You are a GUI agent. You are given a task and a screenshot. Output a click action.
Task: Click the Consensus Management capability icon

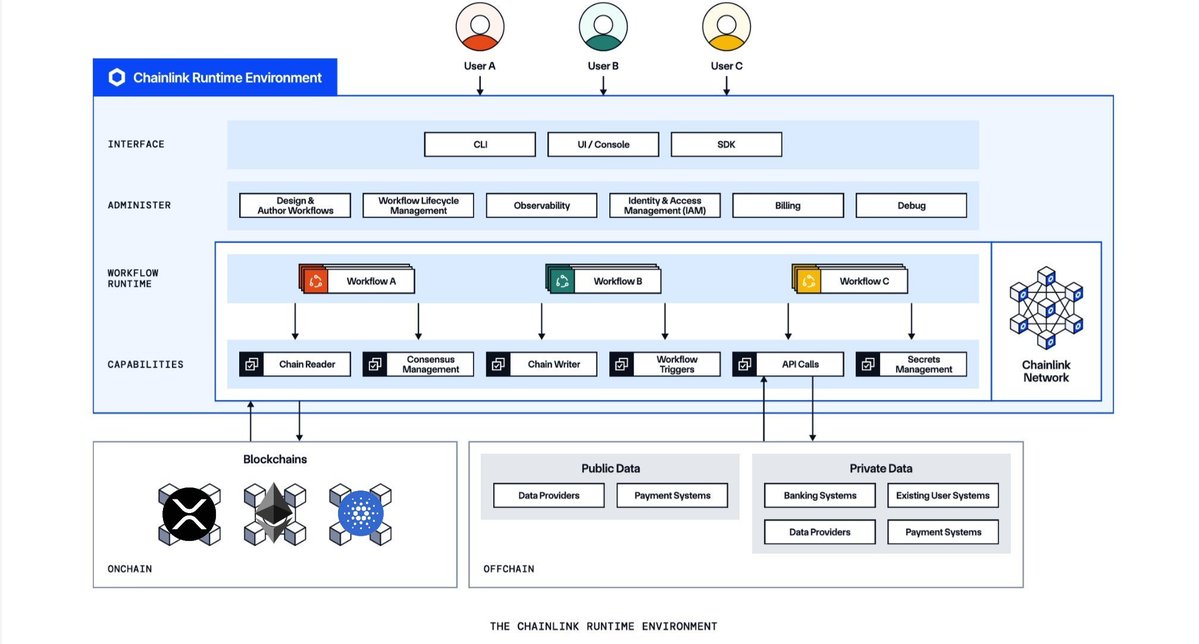375,364
